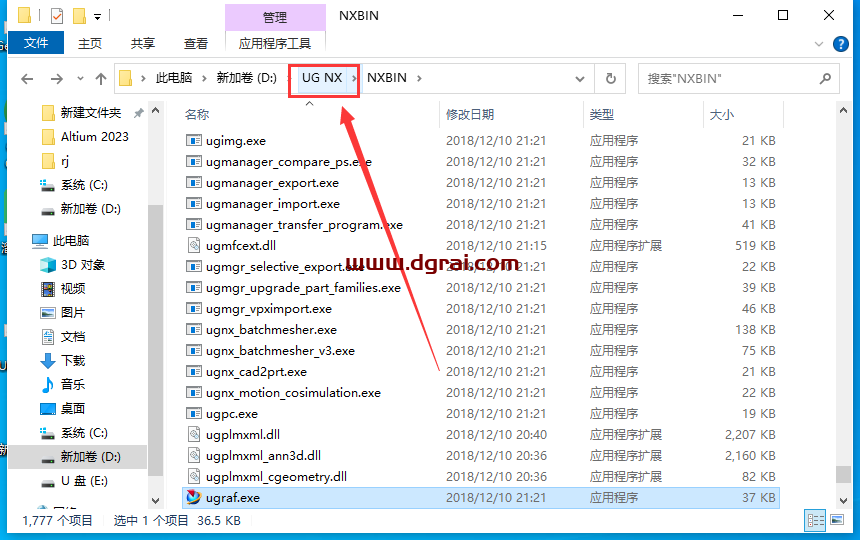Expand the recent locations dropdown arrow
The image size is (860, 540).
[80, 78]
